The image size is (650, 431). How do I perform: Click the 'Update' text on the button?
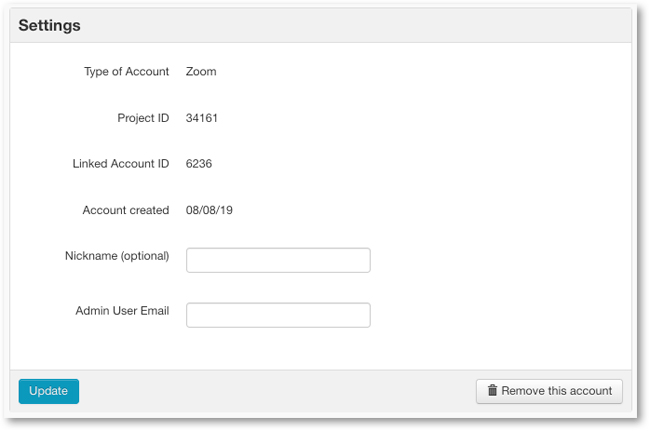coord(49,391)
